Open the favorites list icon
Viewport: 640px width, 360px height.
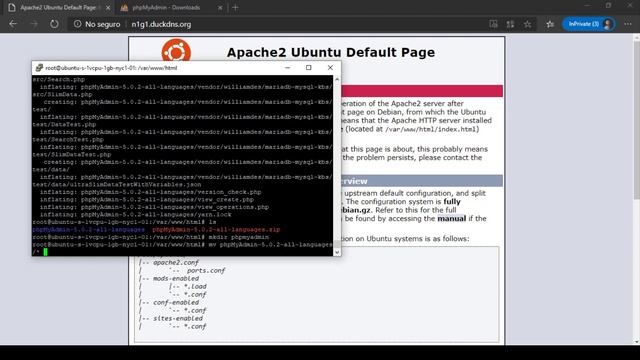click(550, 24)
